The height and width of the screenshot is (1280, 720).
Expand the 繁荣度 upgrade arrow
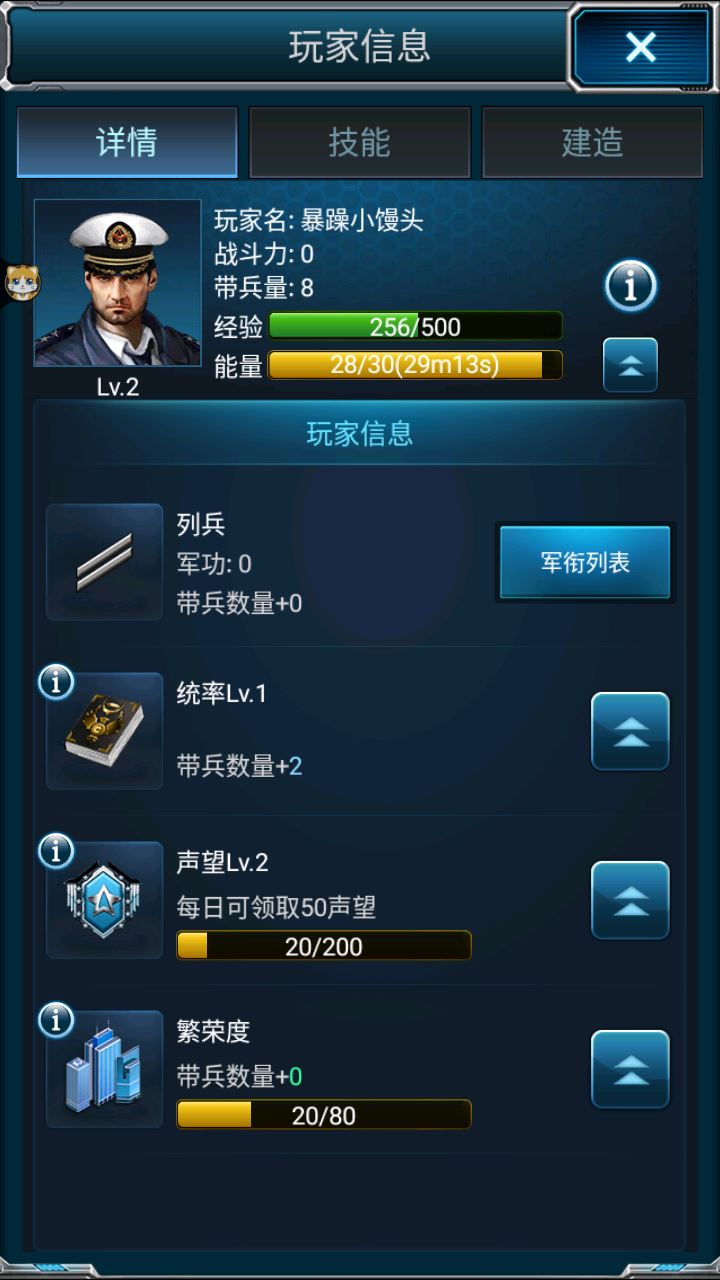[x=630, y=1069]
